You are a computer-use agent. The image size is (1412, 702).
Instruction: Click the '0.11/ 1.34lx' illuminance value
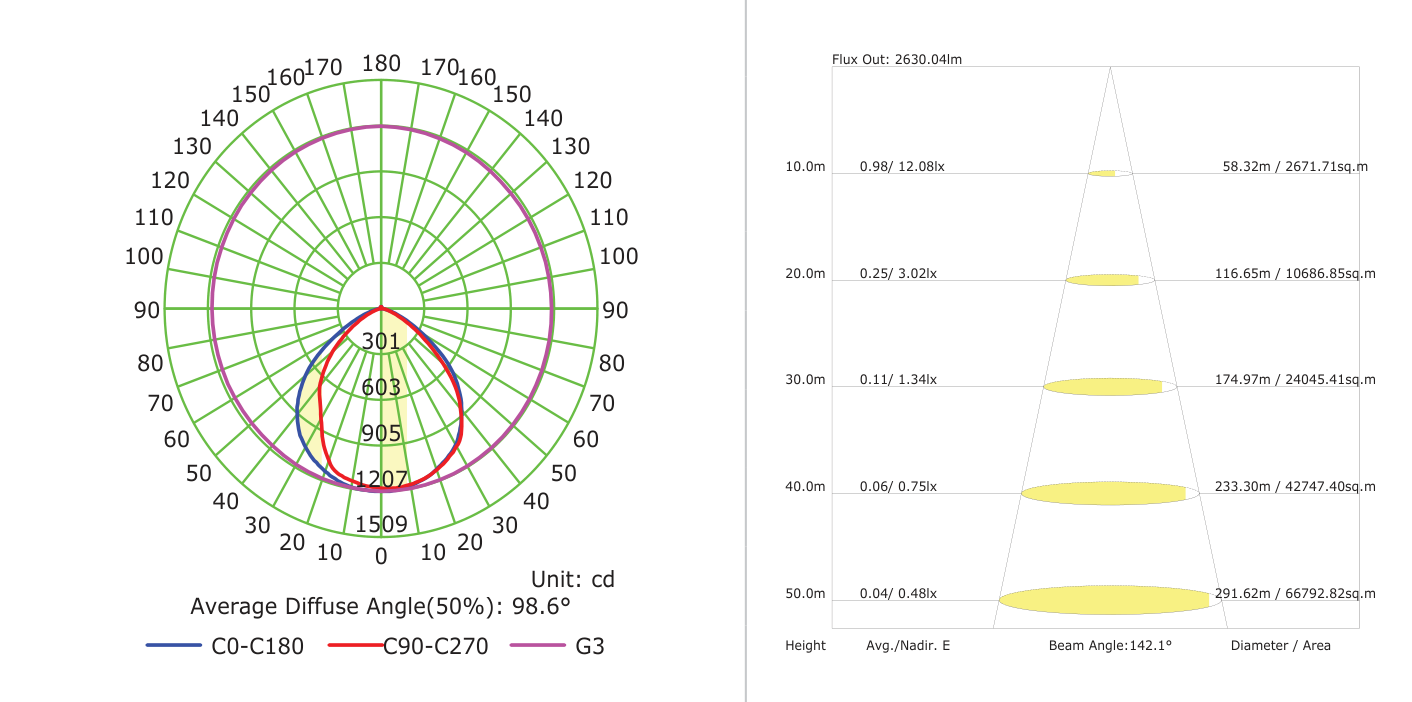(x=898, y=380)
